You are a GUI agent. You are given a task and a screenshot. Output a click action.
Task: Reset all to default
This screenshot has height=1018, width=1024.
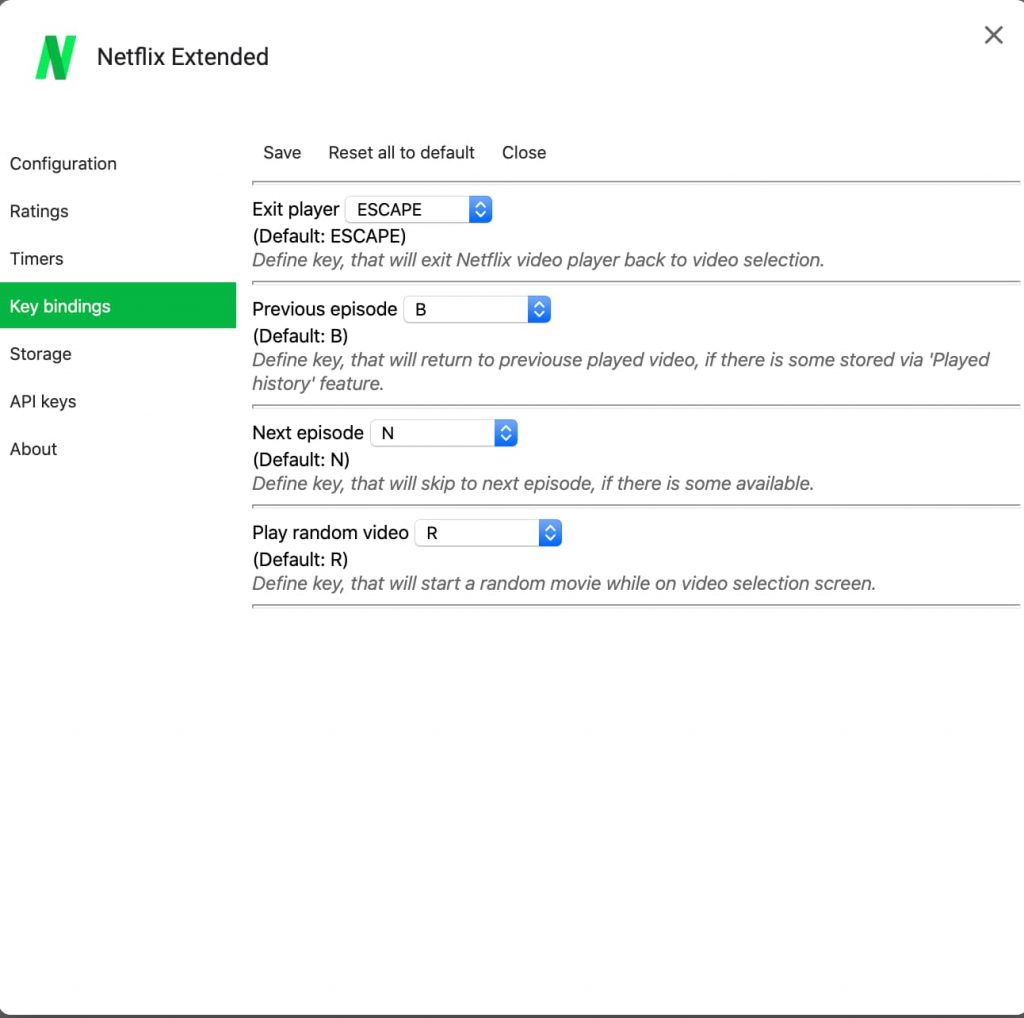tap(401, 153)
